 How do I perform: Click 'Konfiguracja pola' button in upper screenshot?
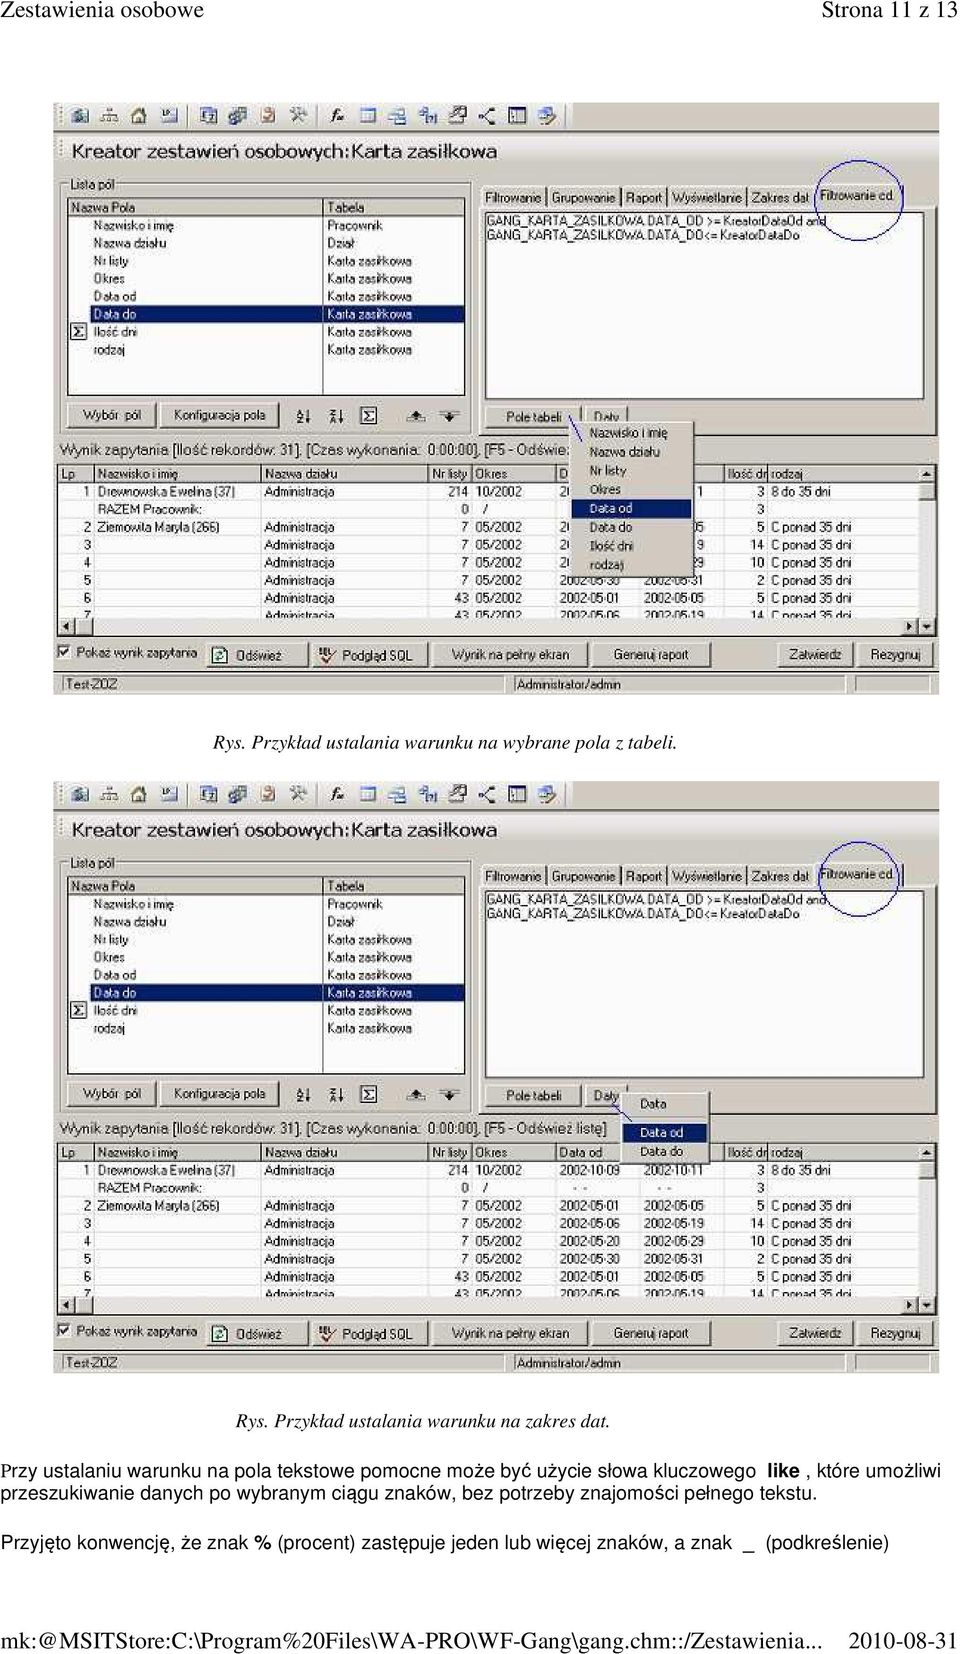point(220,415)
